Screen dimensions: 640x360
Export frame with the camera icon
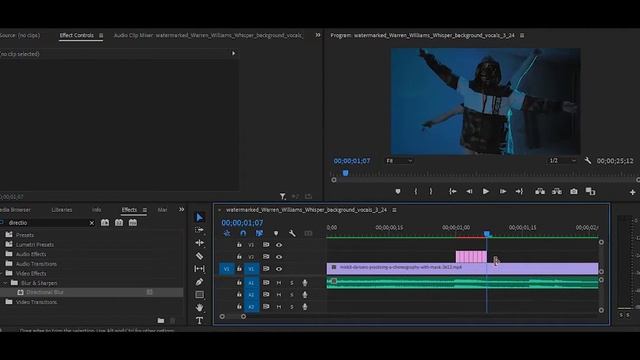click(573, 191)
